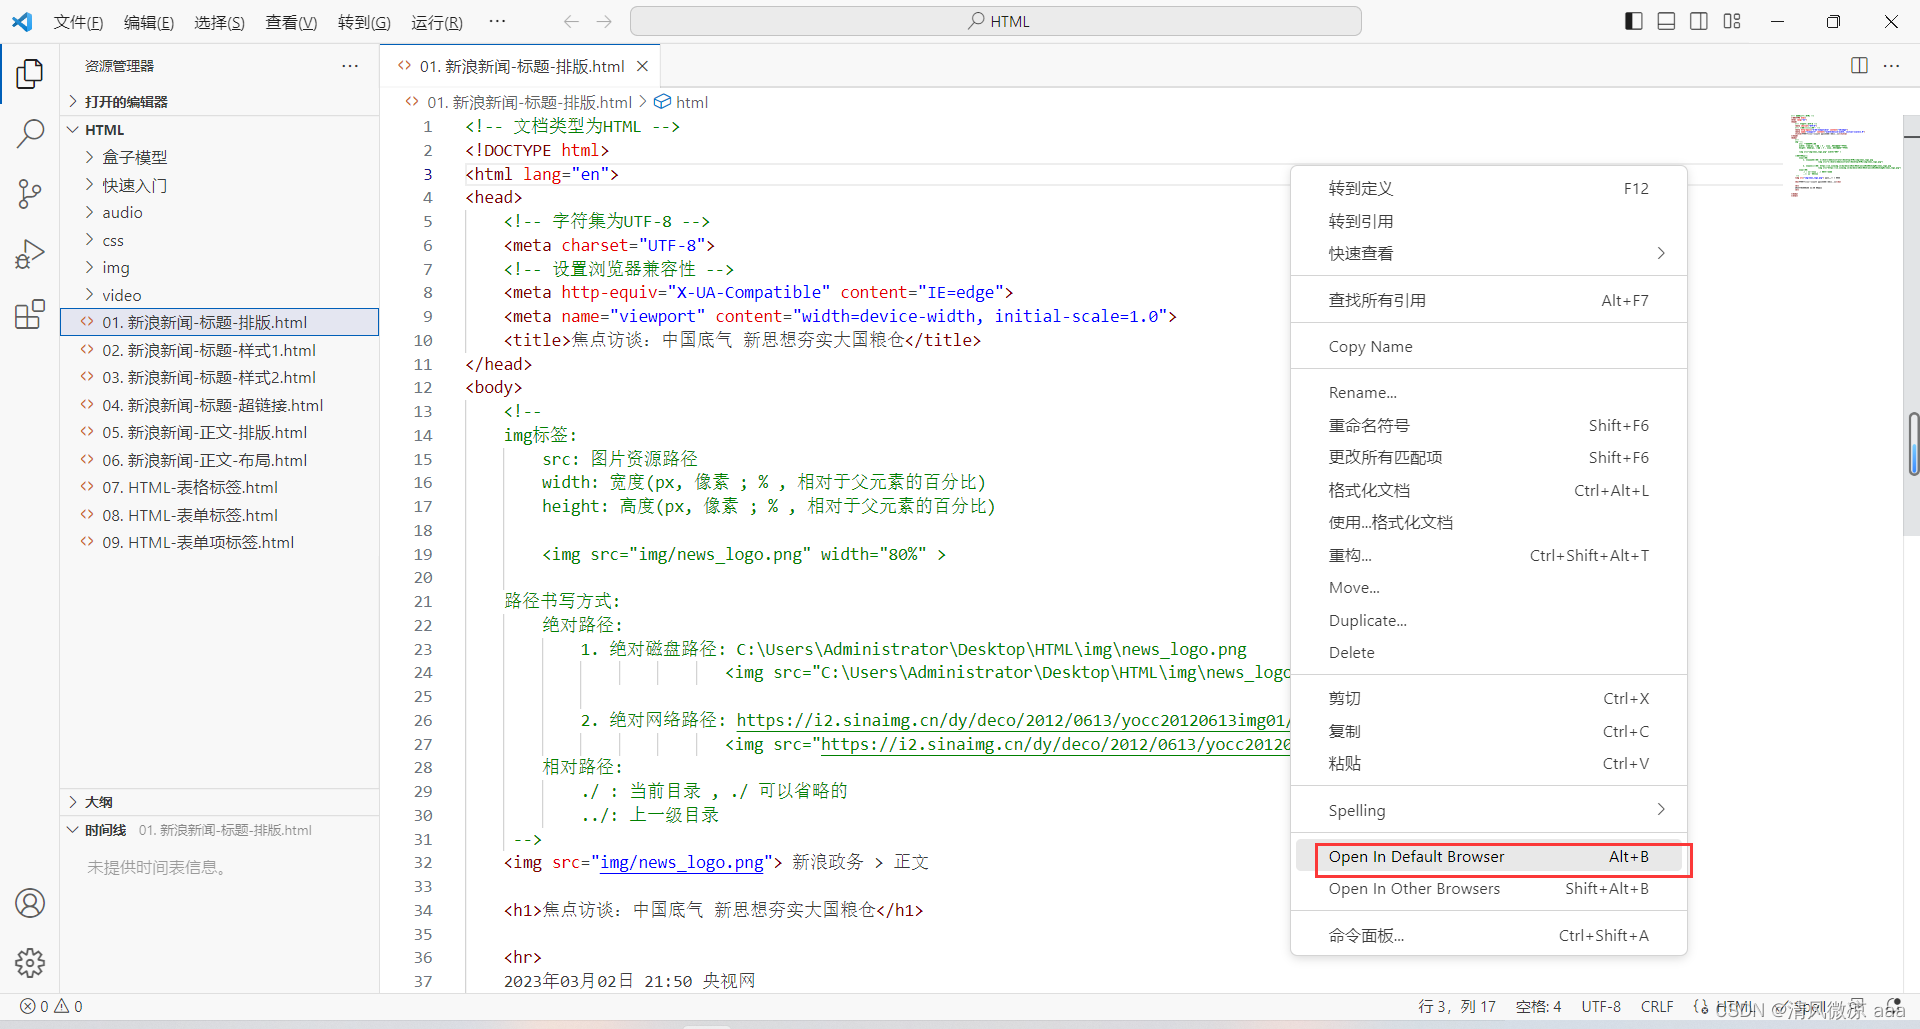Open the Search view in activity bar
Viewport: 1920px width, 1029px height.
30,133
